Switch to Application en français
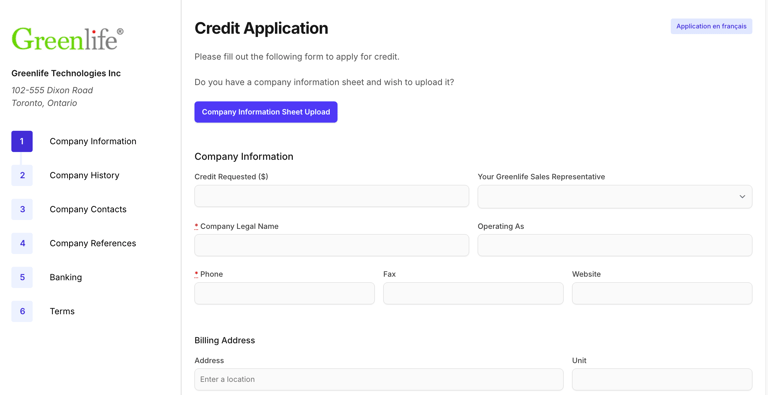Image resolution: width=768 pixels, height=395 pixels. (711, 26)
